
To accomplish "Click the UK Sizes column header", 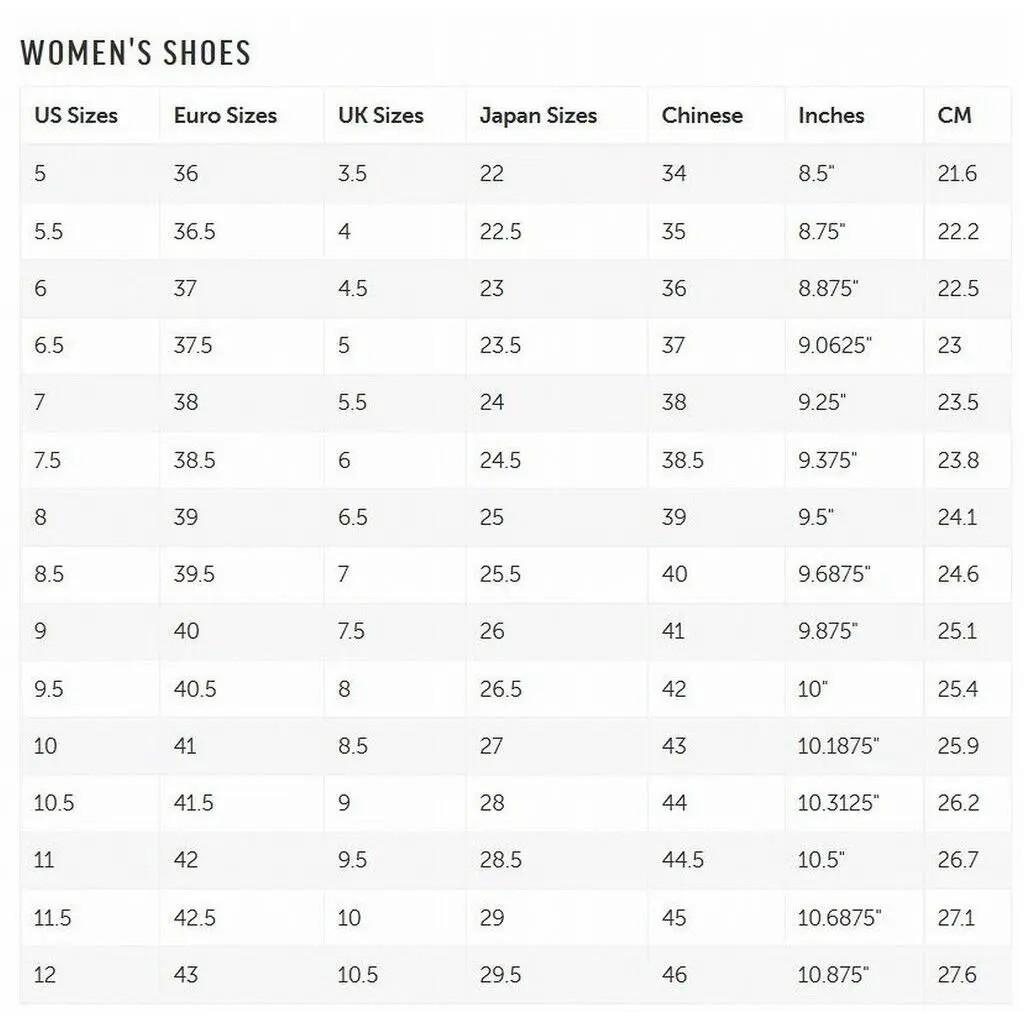I will [380, 116].
